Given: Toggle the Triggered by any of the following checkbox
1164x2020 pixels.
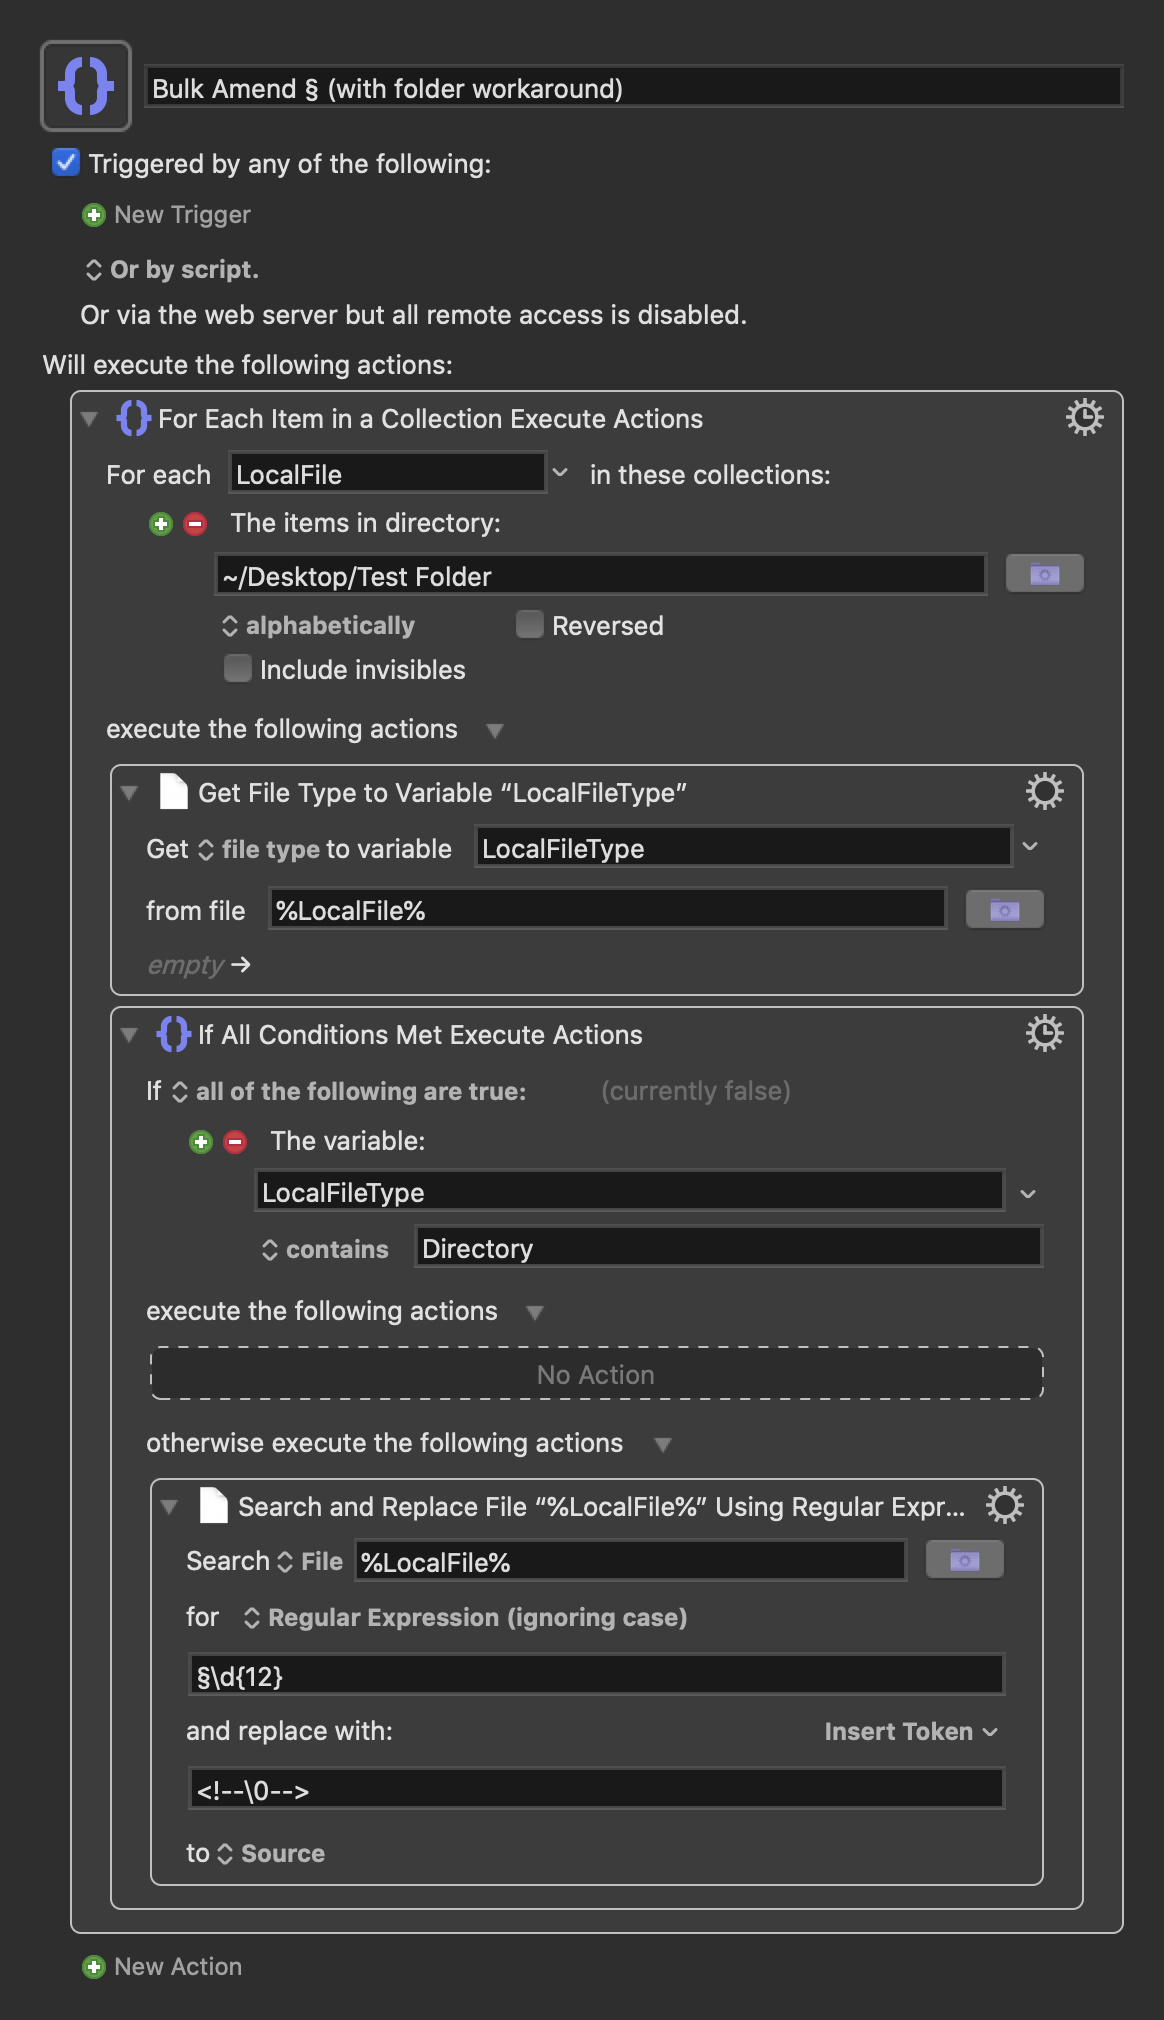Looking at the screenshot, I should pyautogui.click(x=66, y=162).
